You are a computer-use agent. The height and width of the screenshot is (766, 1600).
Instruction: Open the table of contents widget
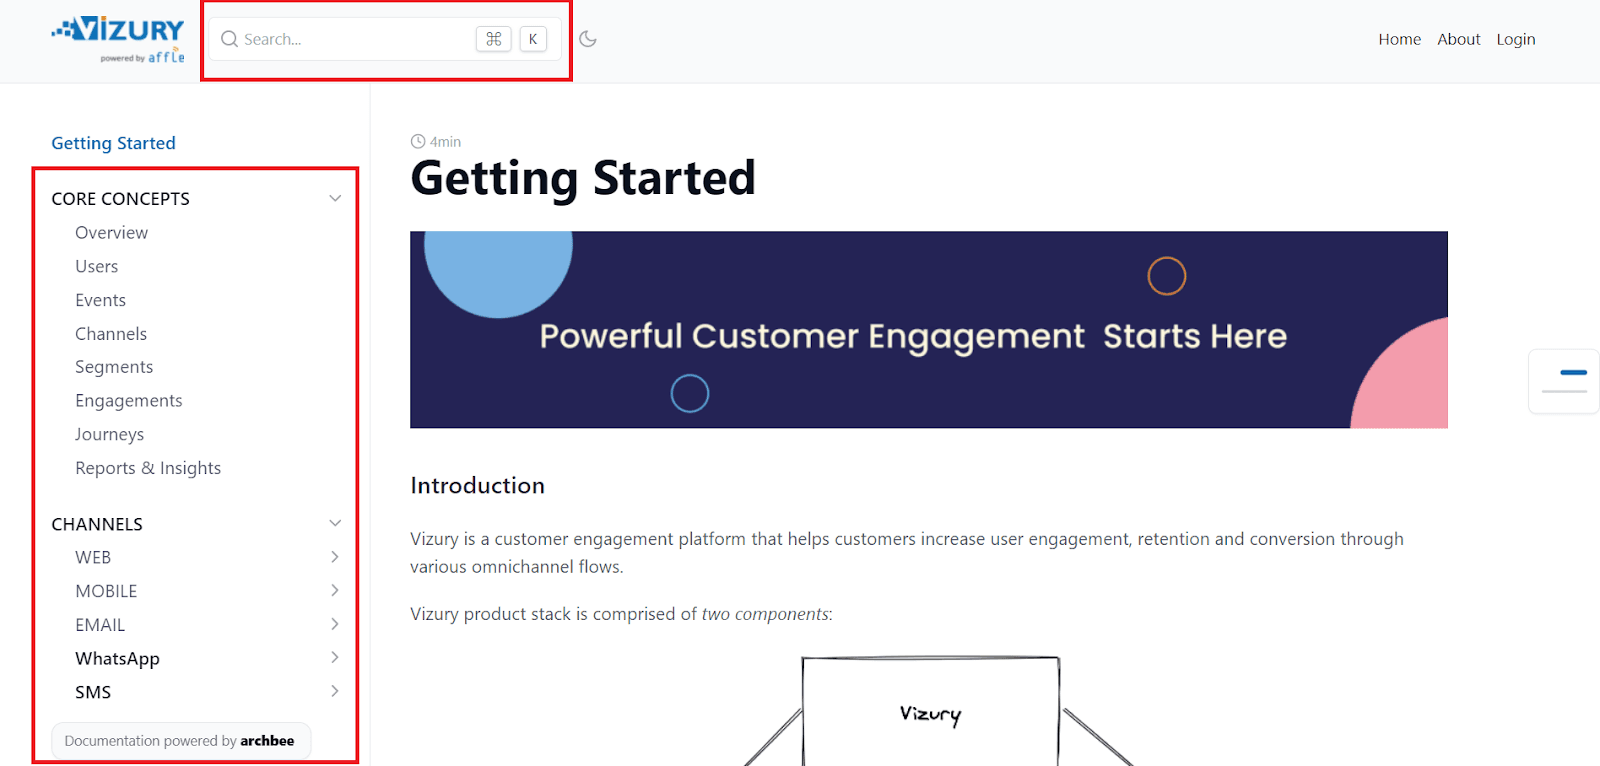click(x=1564, y=381)
